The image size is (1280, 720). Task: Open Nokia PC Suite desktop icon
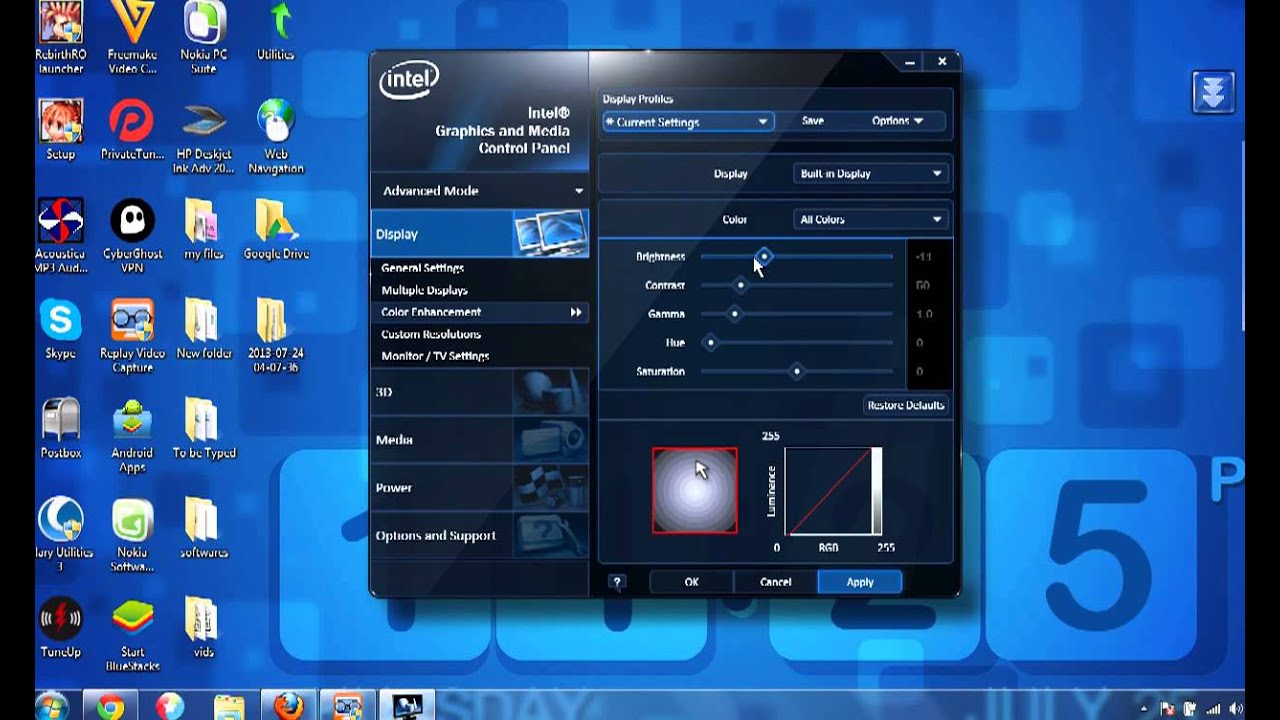click(x=204, y=38)
